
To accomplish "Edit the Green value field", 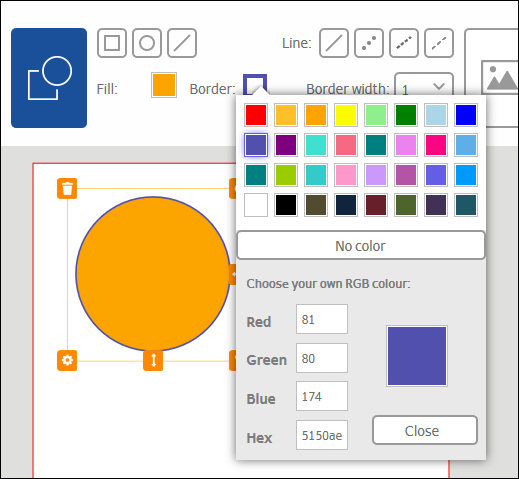I will (322, 358).
